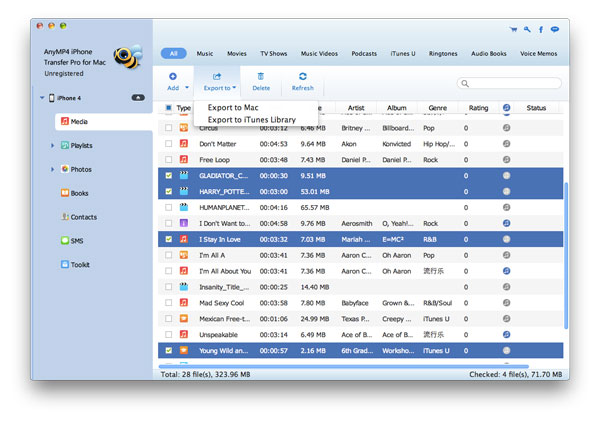The height and width of the screenshot is (422, 600).
Task: Refresh the media file list
Action: pos(302,77)
